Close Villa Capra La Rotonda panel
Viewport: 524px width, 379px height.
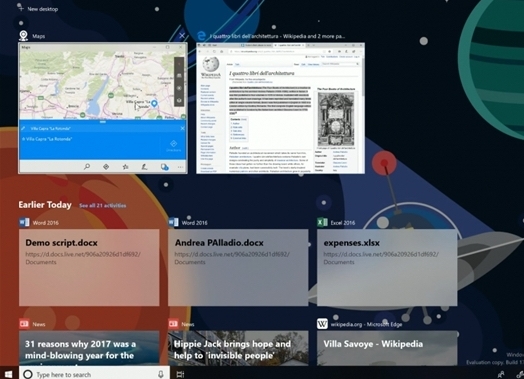tap(182, 128)
